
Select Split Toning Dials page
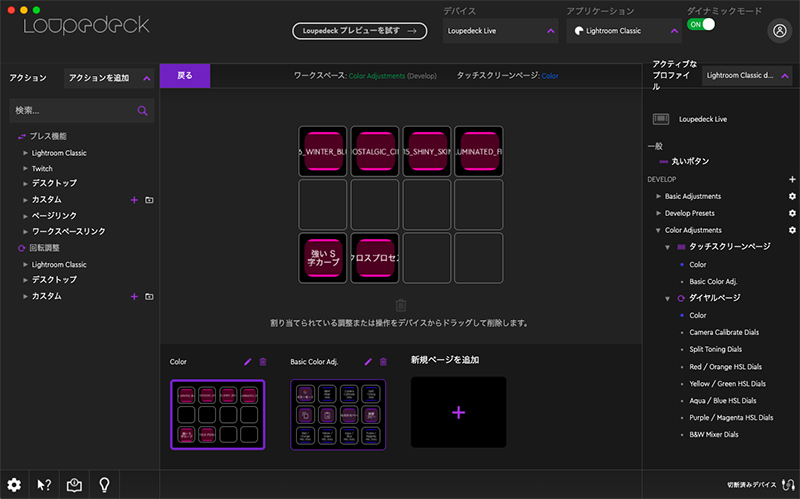click(x=715, y=350)
